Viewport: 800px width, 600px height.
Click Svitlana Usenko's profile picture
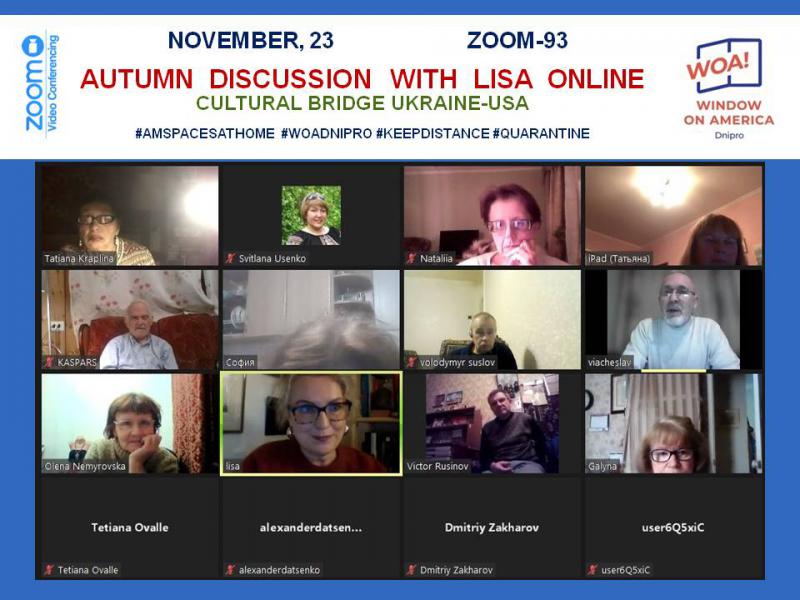(x=311, y=215)
